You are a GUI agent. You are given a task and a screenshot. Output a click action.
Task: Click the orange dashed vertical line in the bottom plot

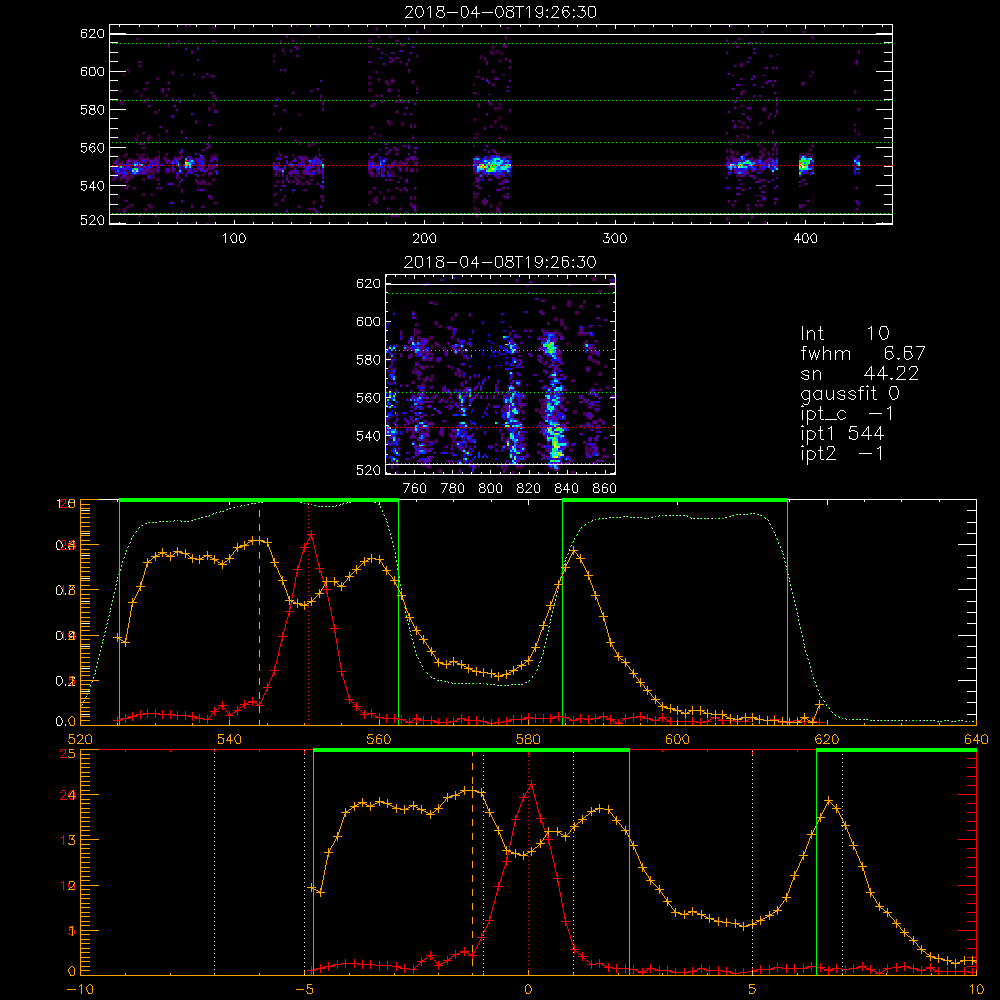(x=473, y=862)
